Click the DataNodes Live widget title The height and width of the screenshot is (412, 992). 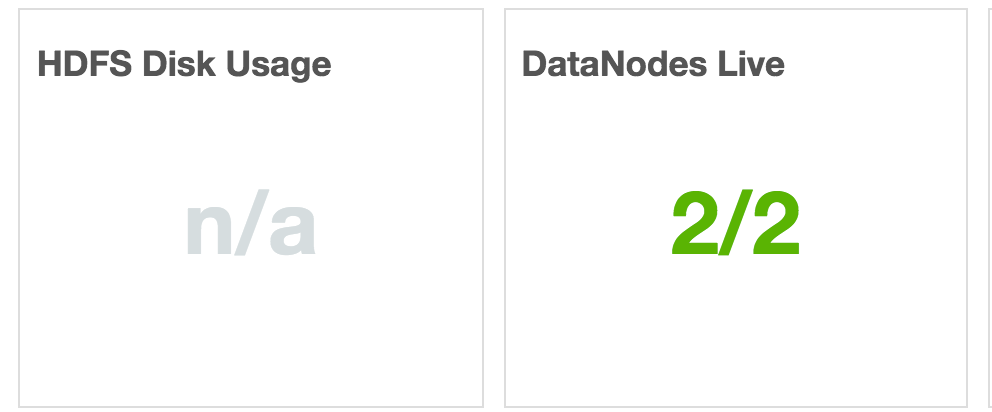click(653, 65)
